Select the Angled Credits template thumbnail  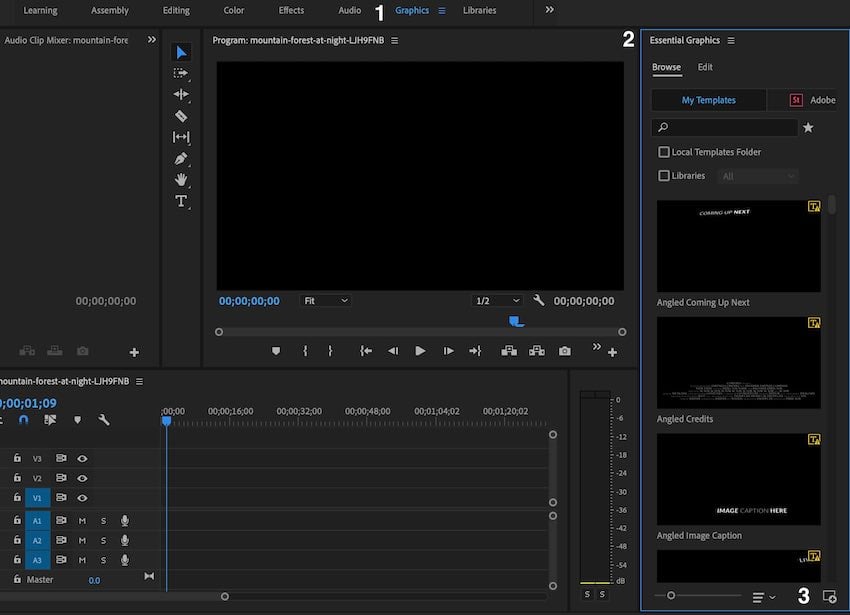[x=738, y=362]
